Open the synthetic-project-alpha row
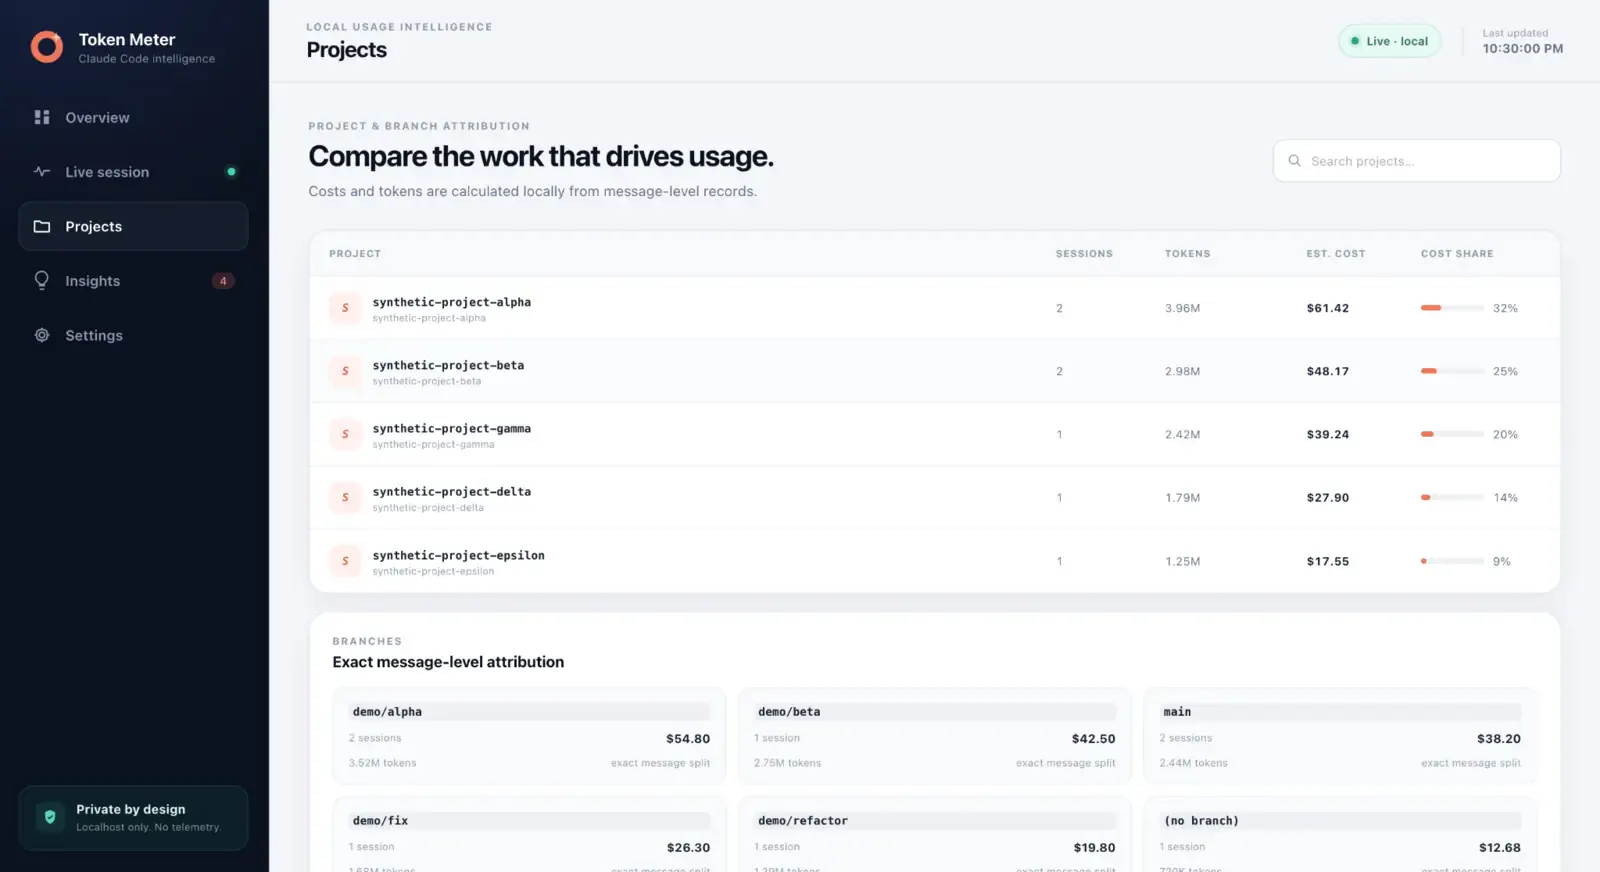Image resolution: width=1600 pixels, height=872 pixels. click(x=934, y=308)
